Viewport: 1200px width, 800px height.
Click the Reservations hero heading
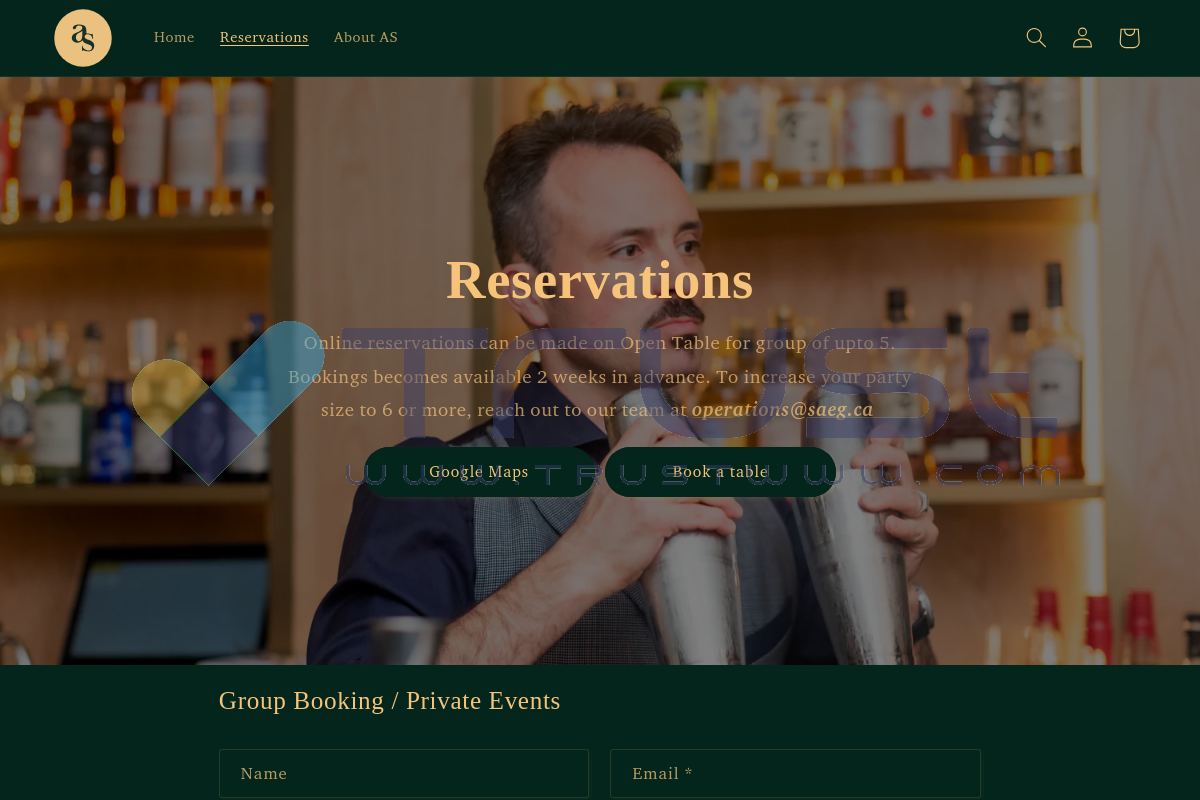[600, 279]
